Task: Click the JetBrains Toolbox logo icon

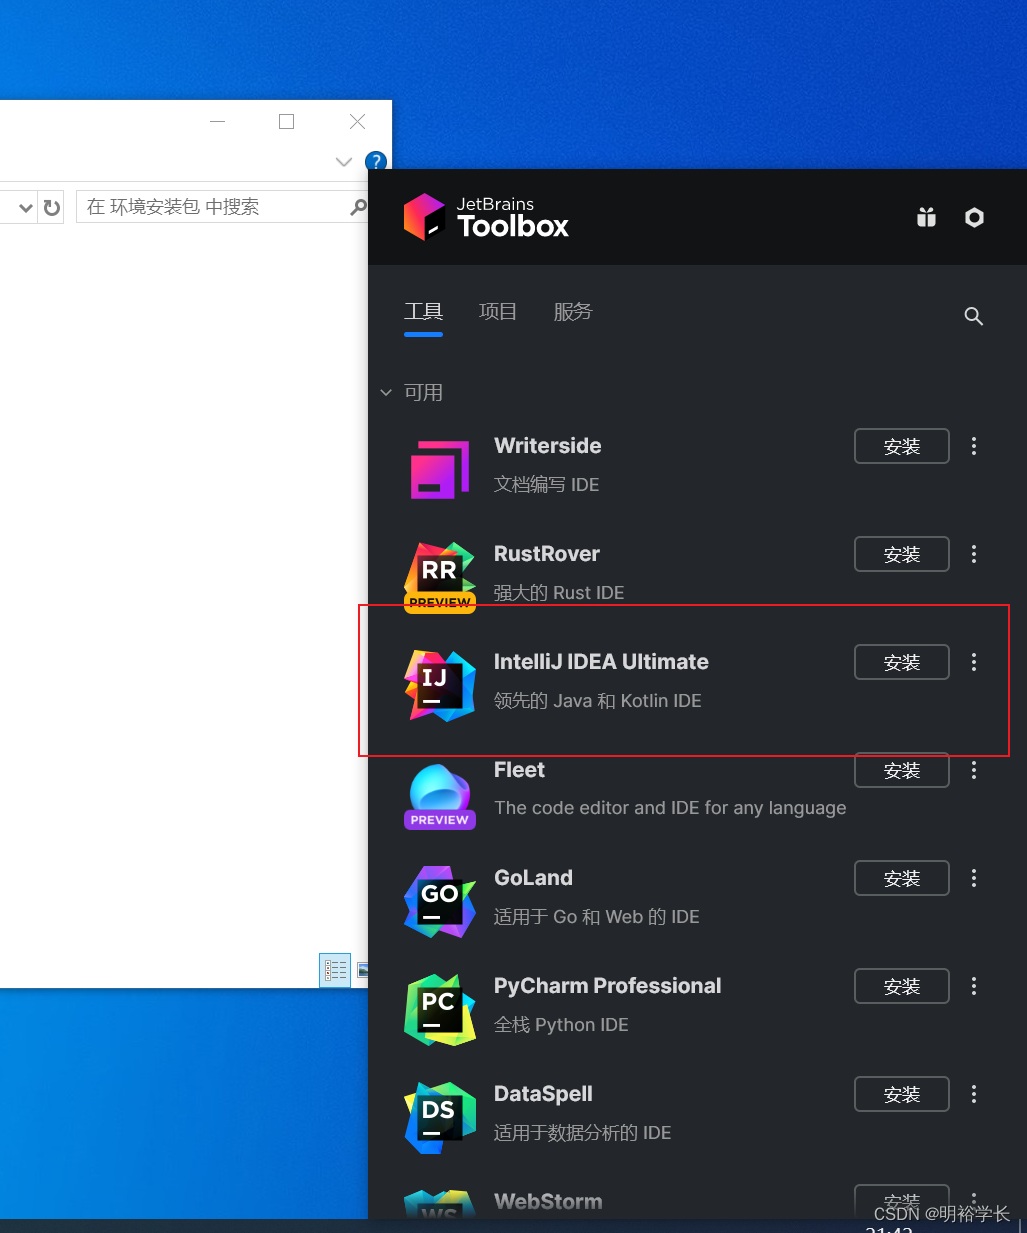Action: [x=424, y=217]
